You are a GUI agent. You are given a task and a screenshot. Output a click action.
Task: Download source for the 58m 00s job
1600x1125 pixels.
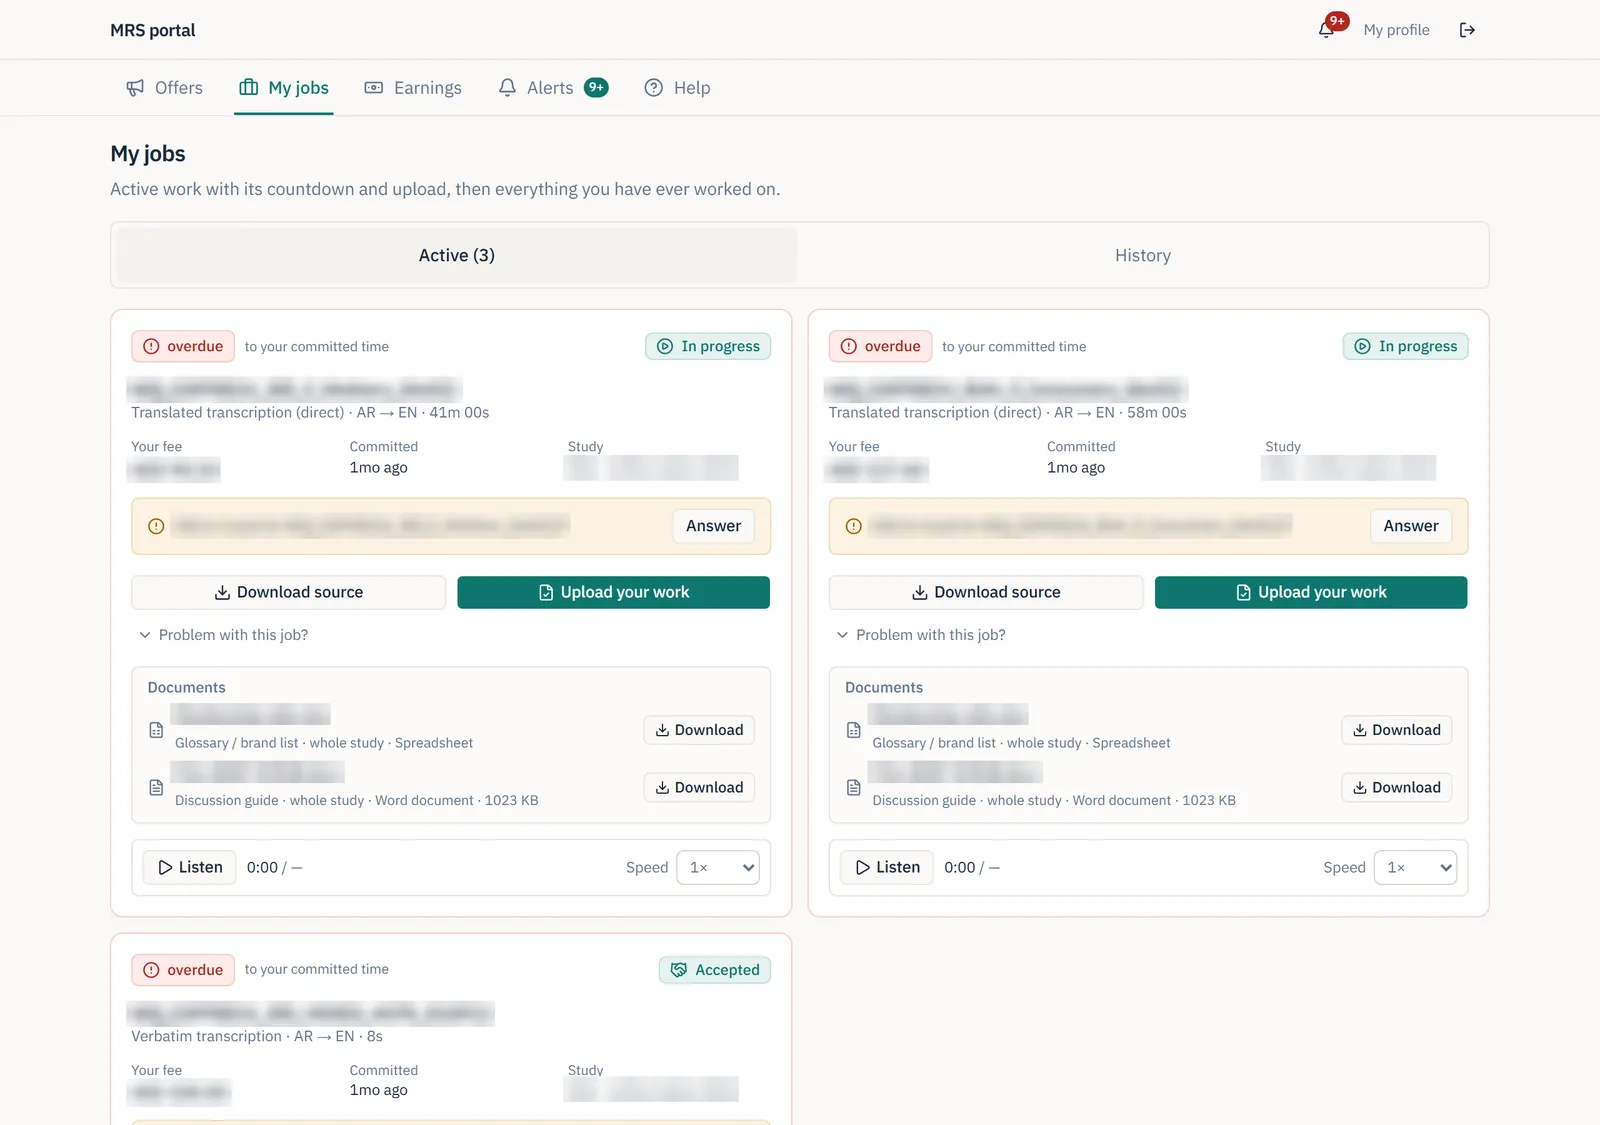(x=986, y=592)
